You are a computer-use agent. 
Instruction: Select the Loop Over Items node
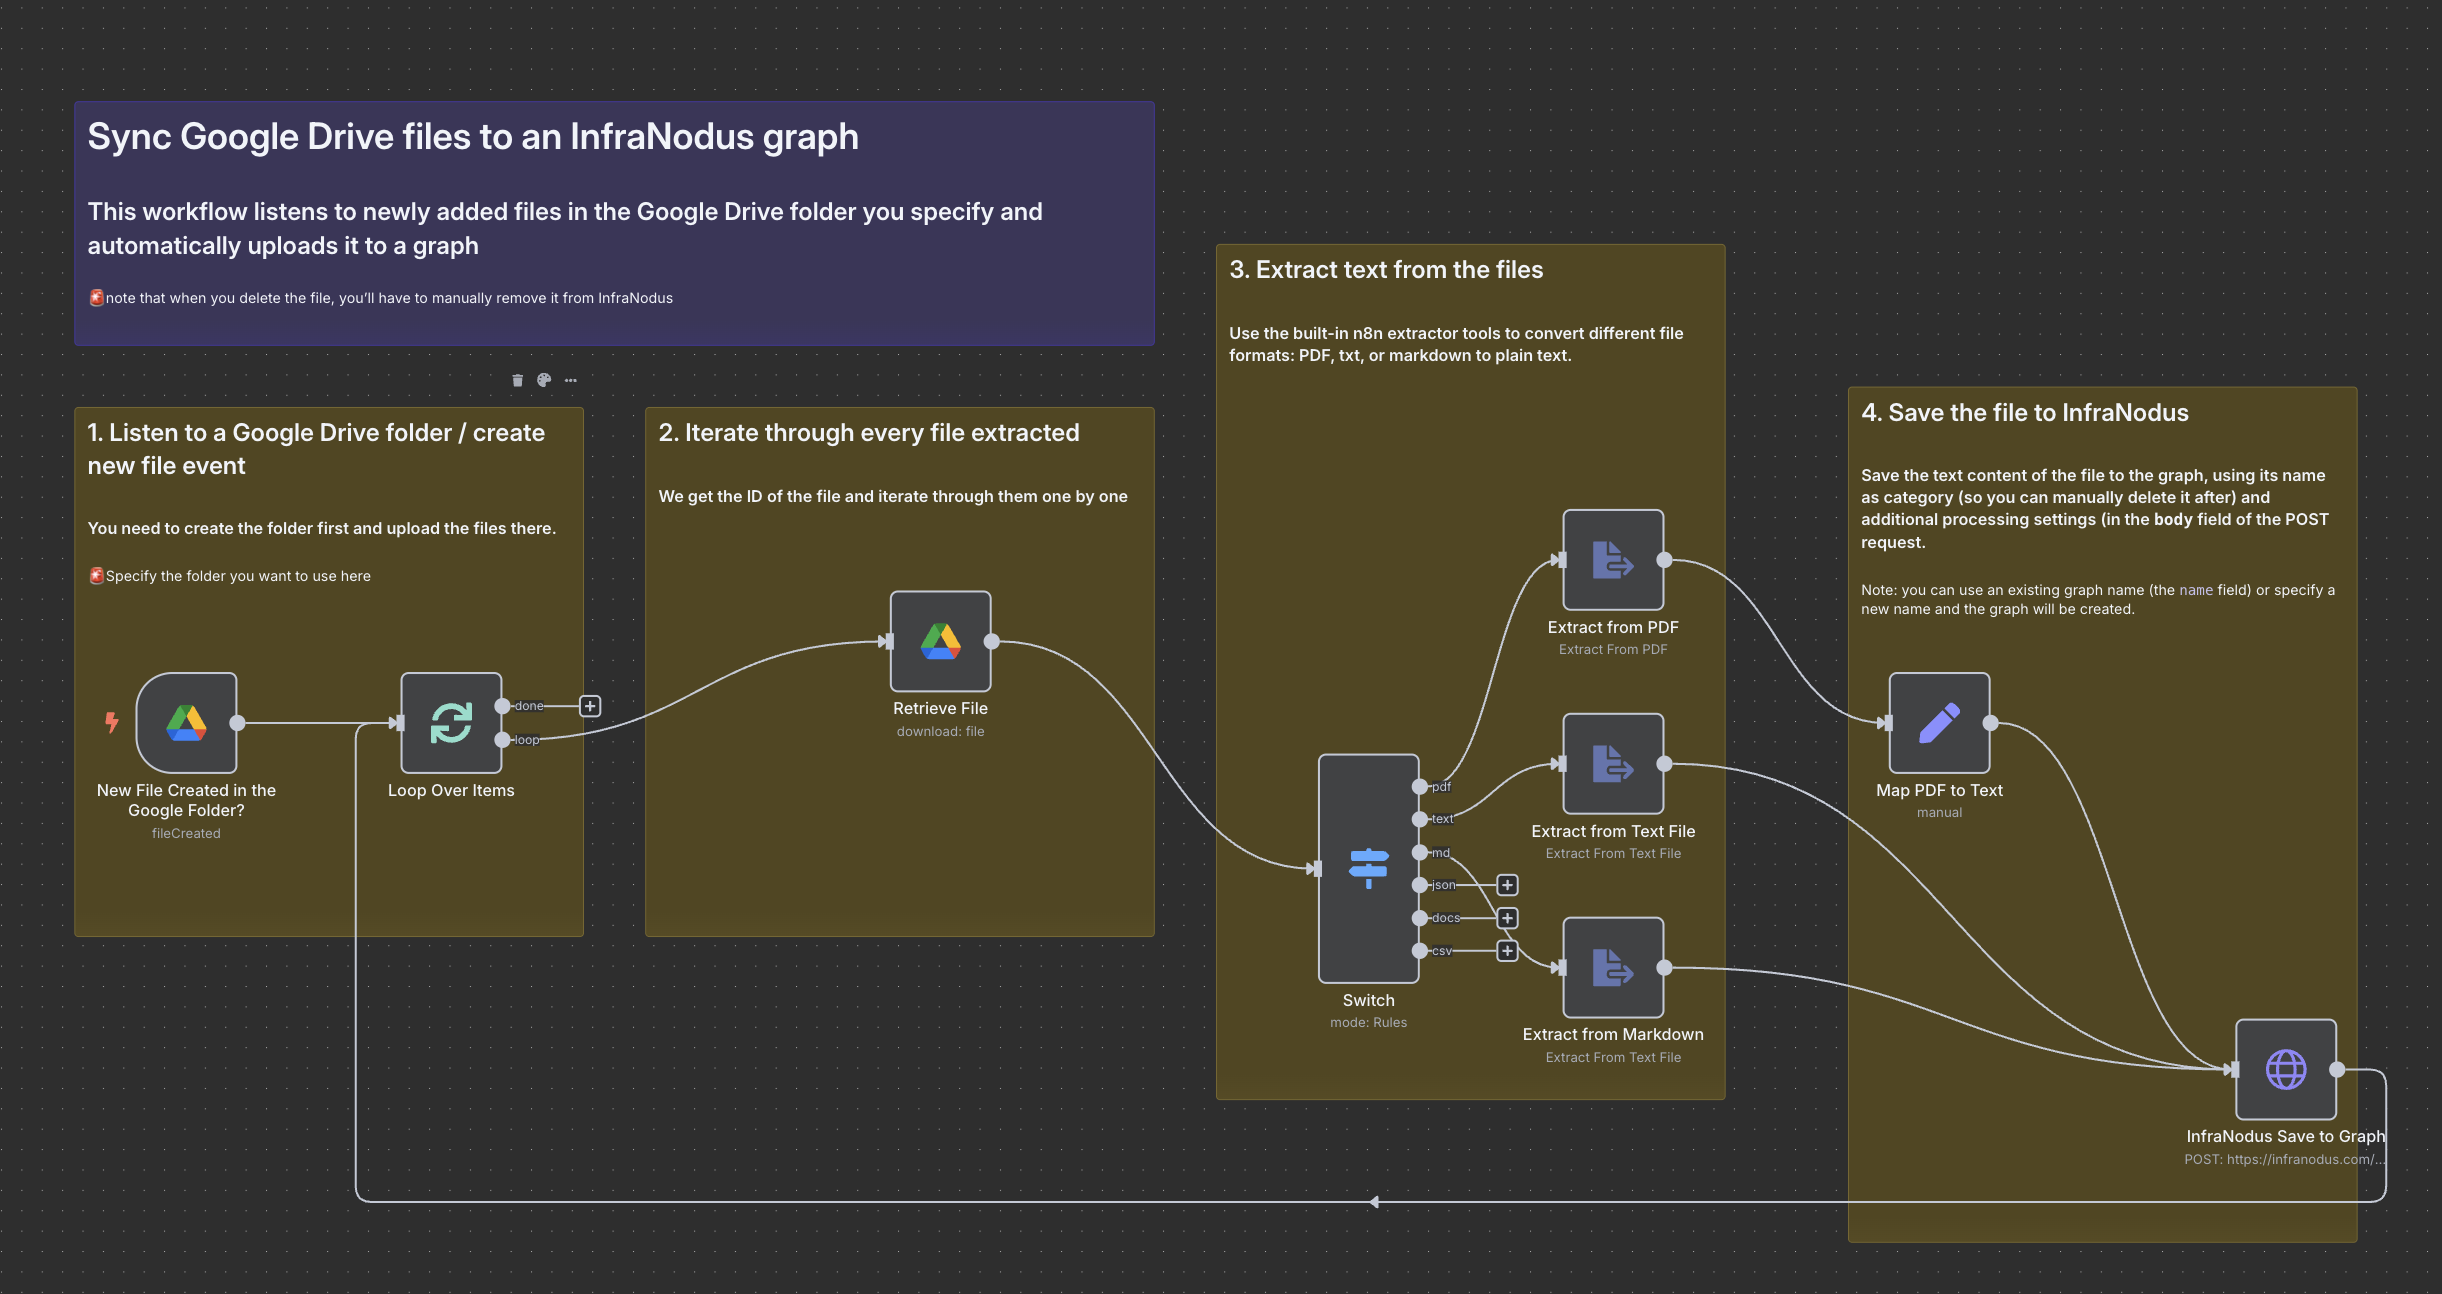pyautogui.click(x=451, y=723)
